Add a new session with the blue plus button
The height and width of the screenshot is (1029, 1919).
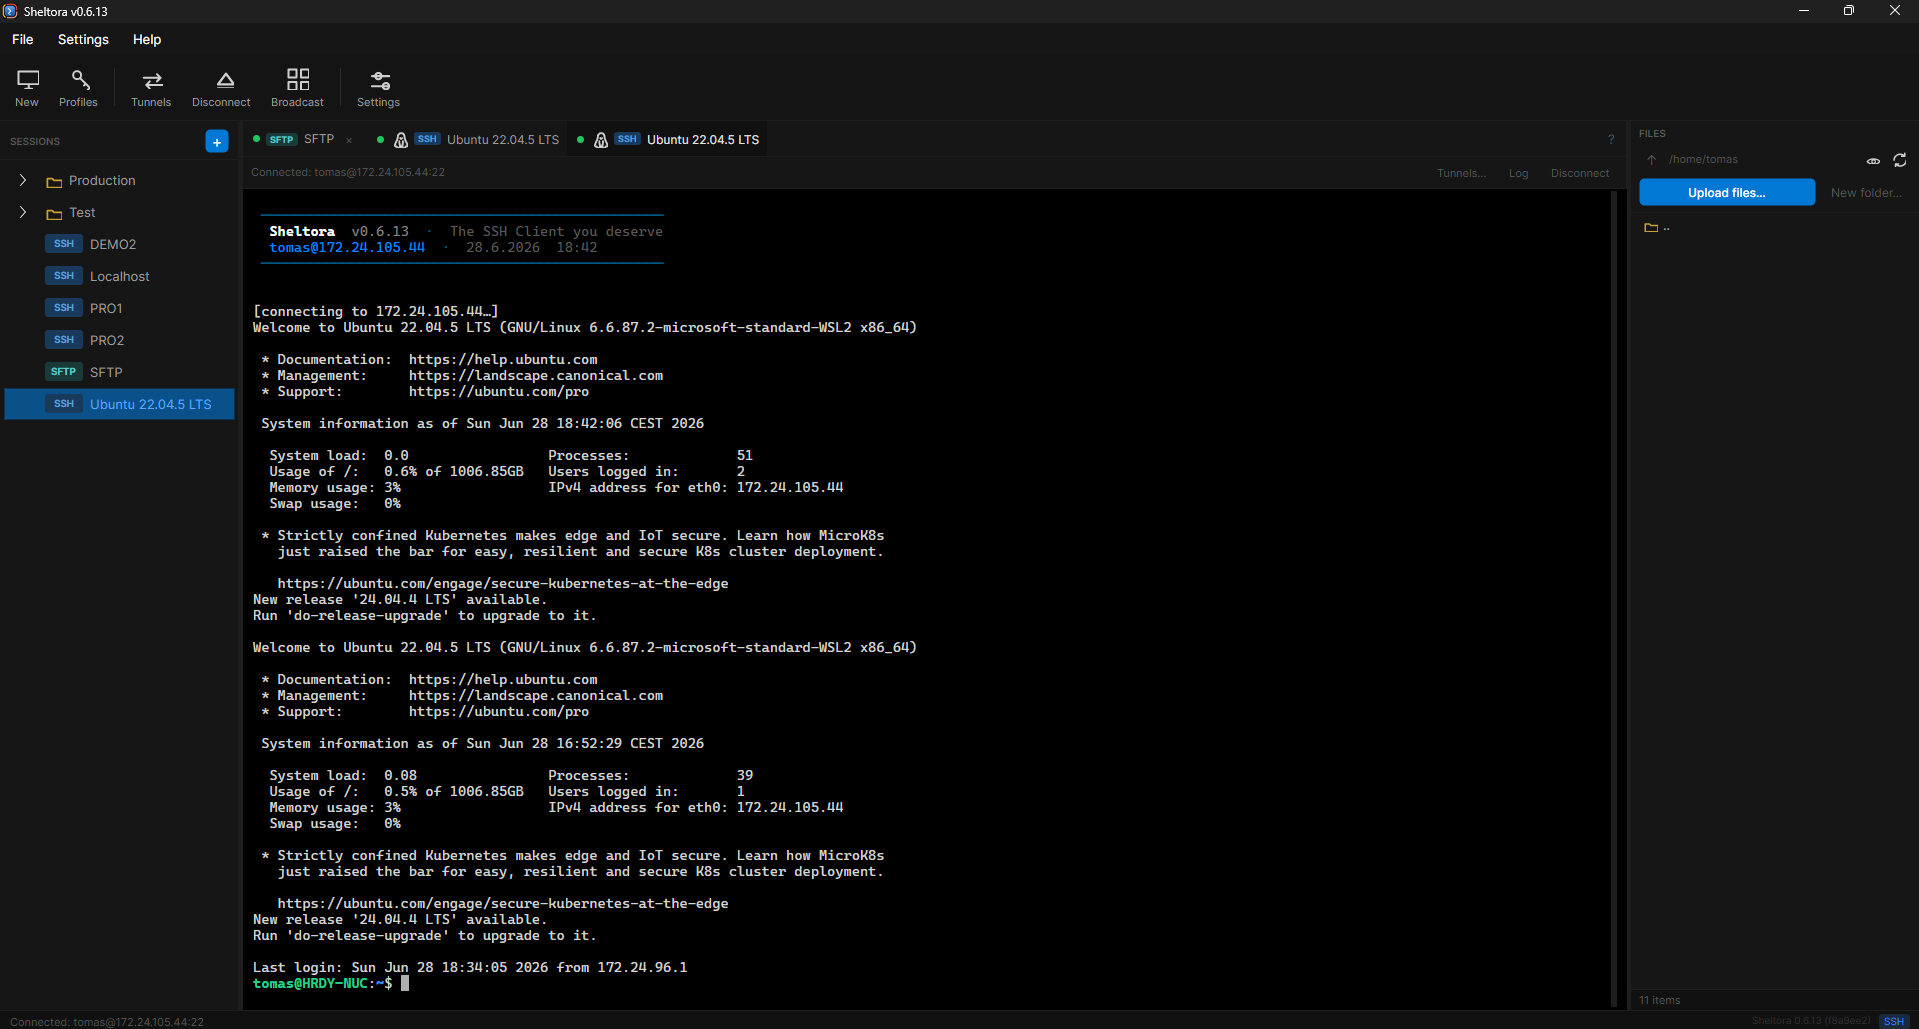click(x=216, y=142)
